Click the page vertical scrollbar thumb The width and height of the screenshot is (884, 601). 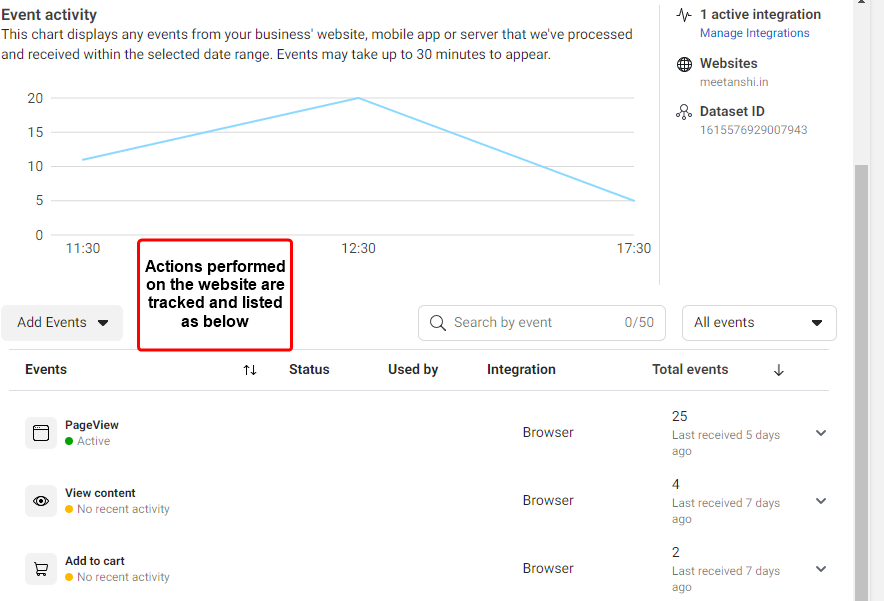click(861, 382)
